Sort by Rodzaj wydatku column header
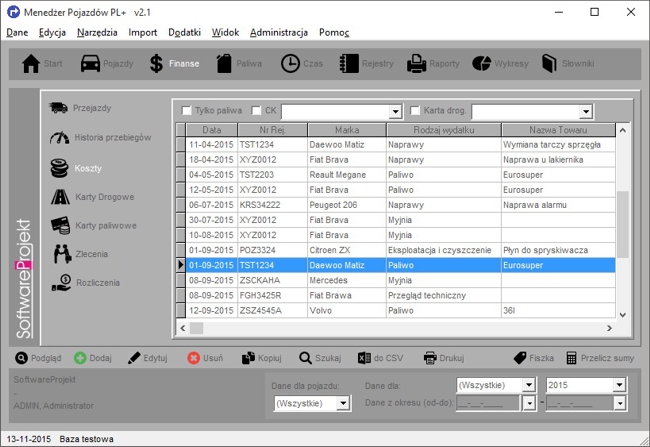This screenshot has width=650, height=447. (444, 130)
